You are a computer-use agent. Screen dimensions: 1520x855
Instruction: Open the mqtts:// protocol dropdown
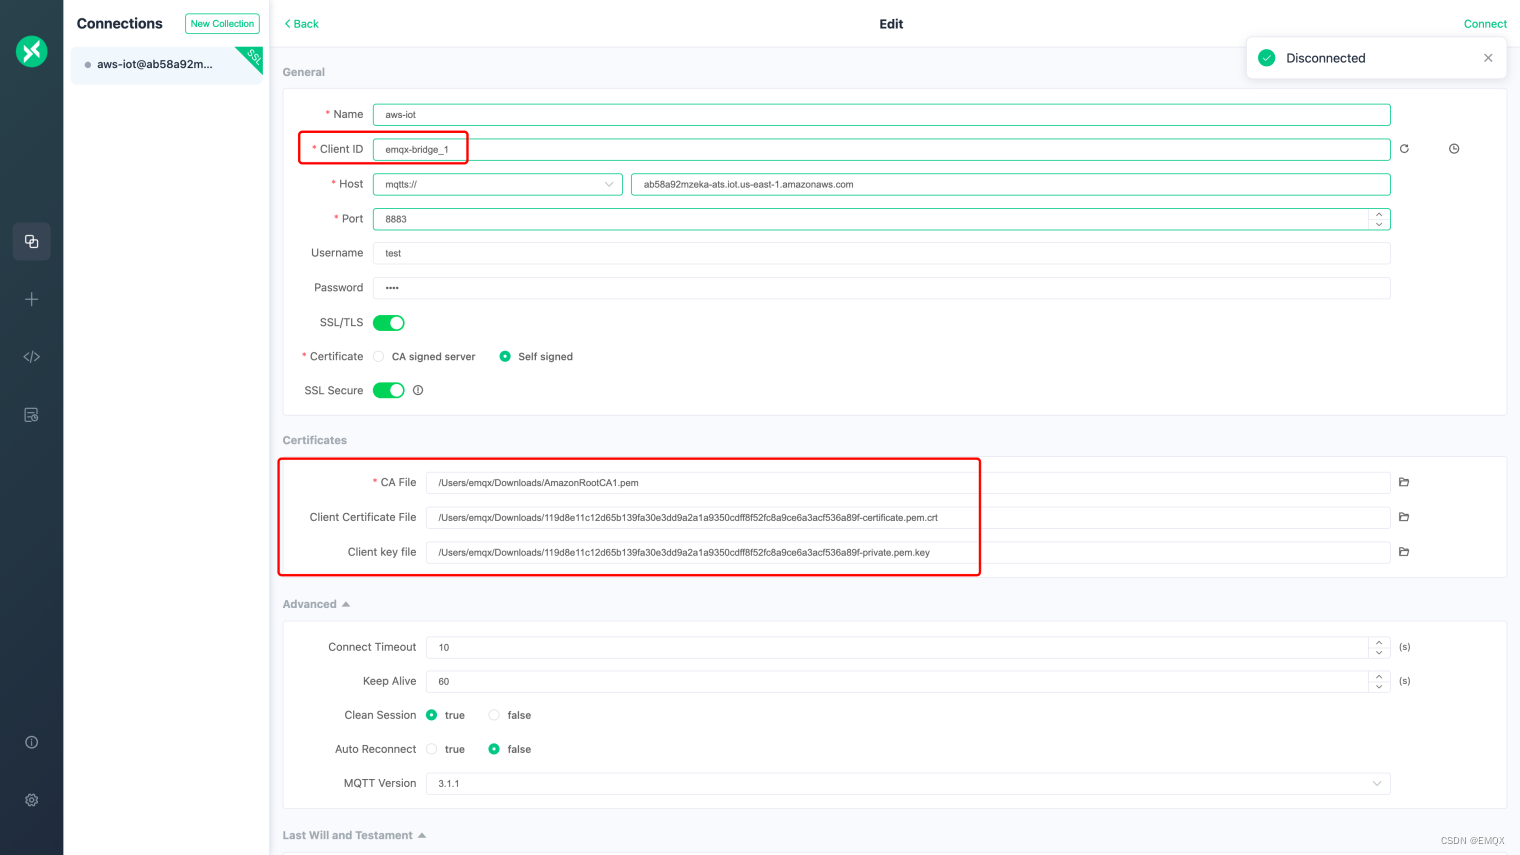498,184
